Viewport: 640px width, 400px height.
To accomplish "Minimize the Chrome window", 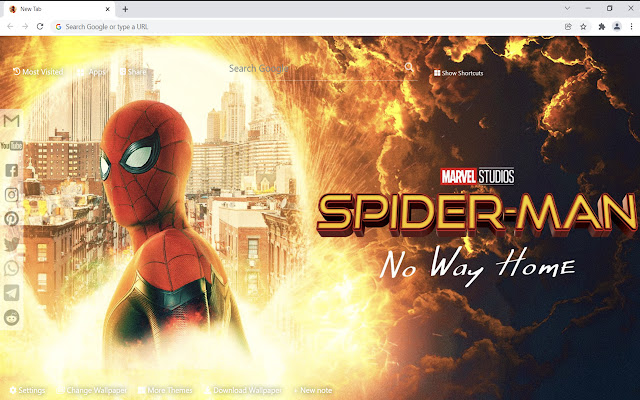I will (588, 8).
